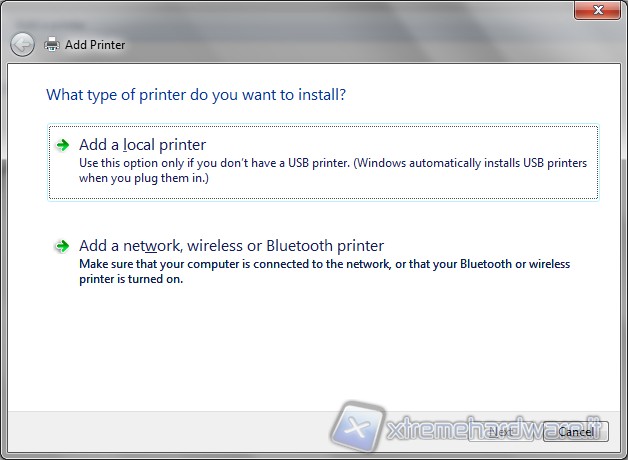
Task: Click the blue X logo in the watermark
Action: (358, 427)
